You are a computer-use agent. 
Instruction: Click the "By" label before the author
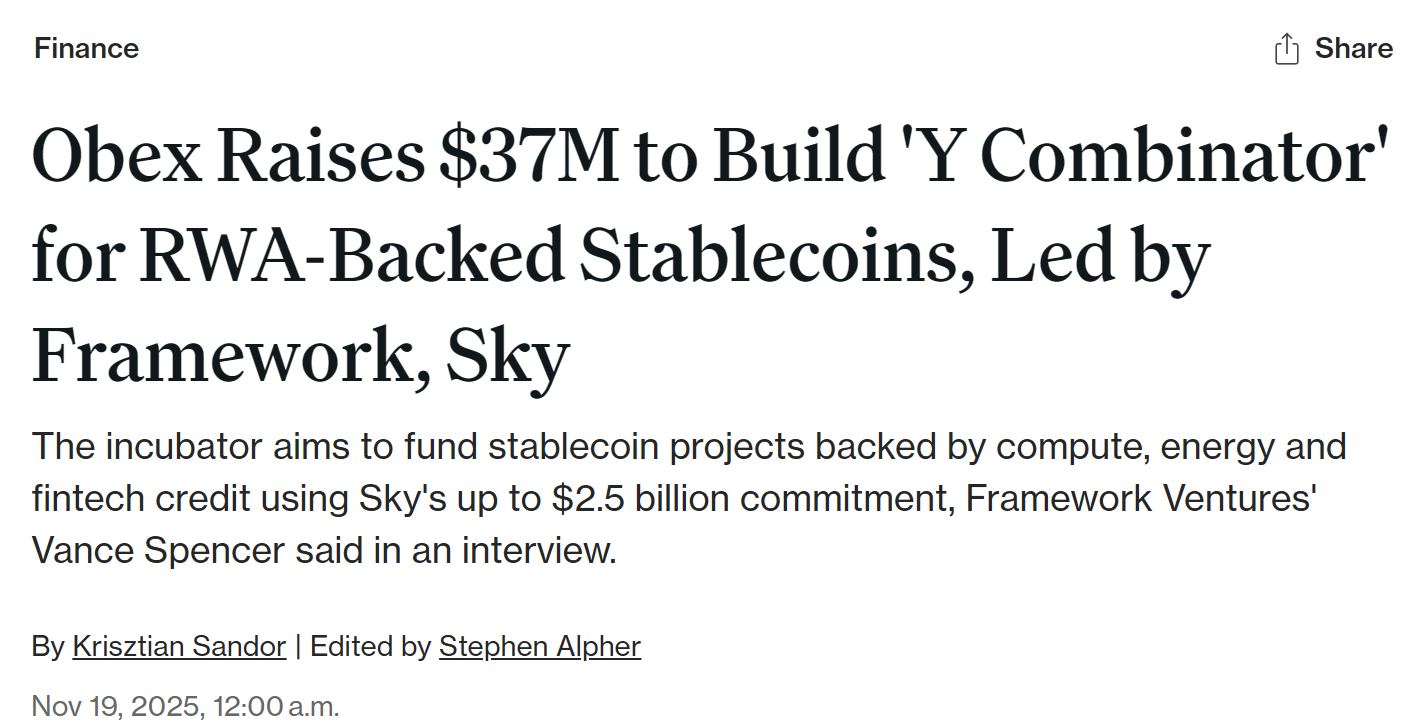tap(47, 646)
